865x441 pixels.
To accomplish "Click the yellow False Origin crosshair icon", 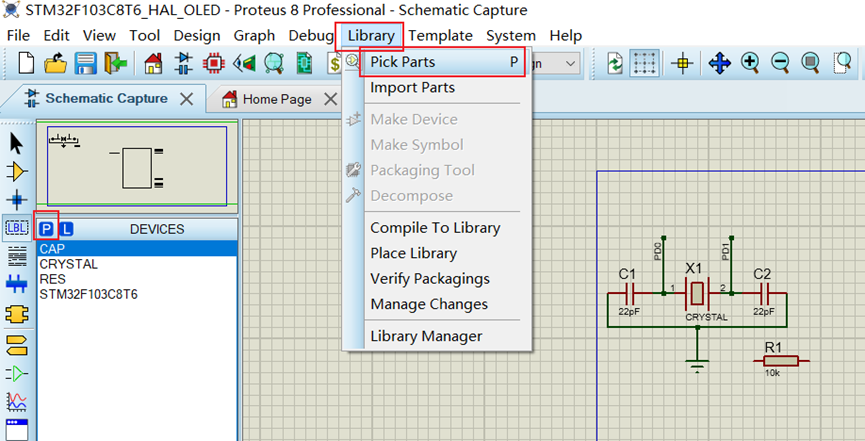I will coord(682,63).
